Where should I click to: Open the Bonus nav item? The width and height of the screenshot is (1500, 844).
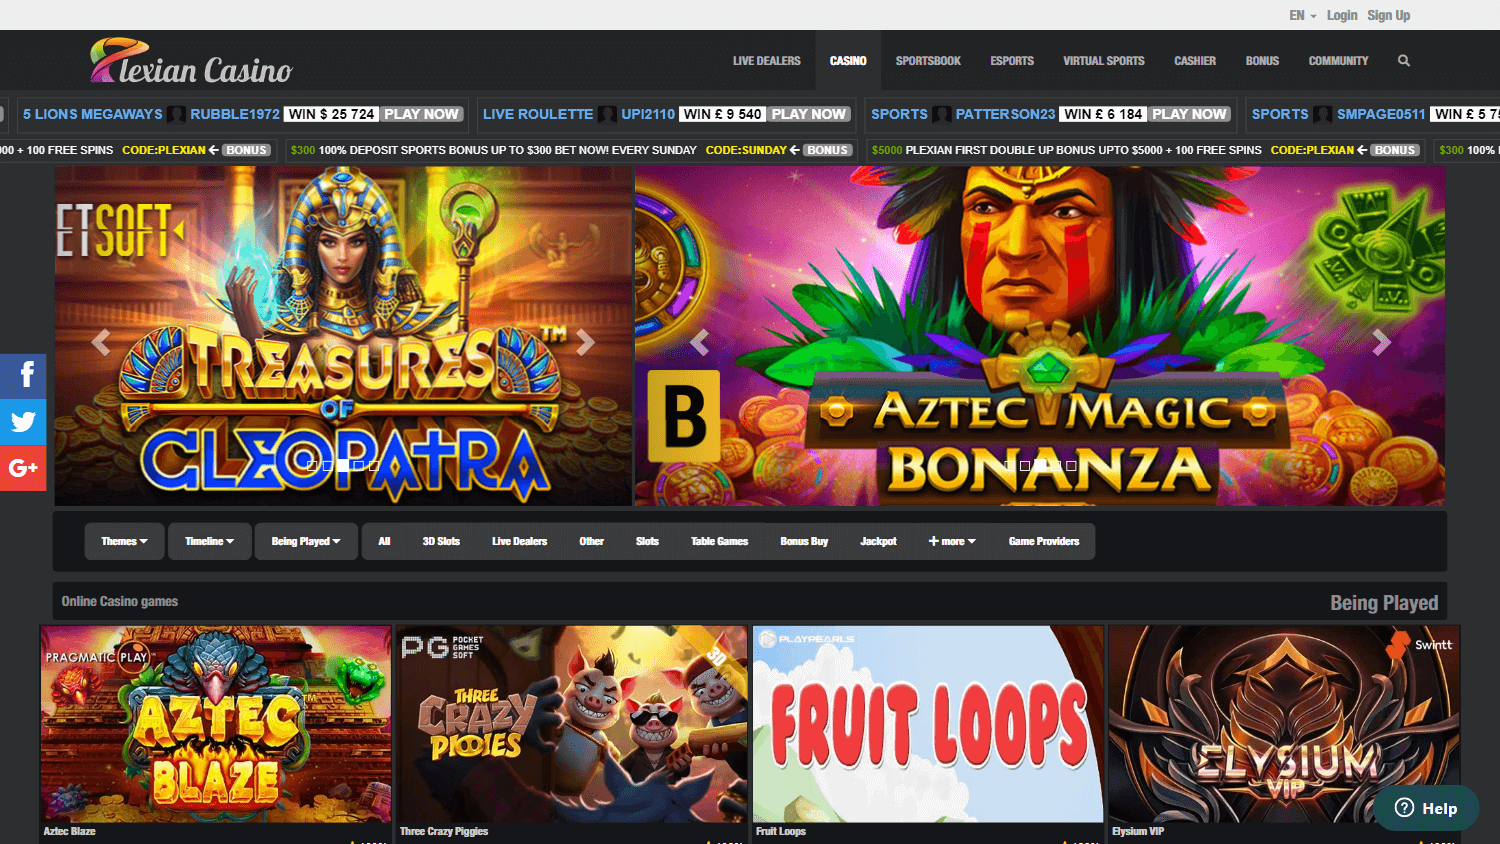coord(1262,61)
